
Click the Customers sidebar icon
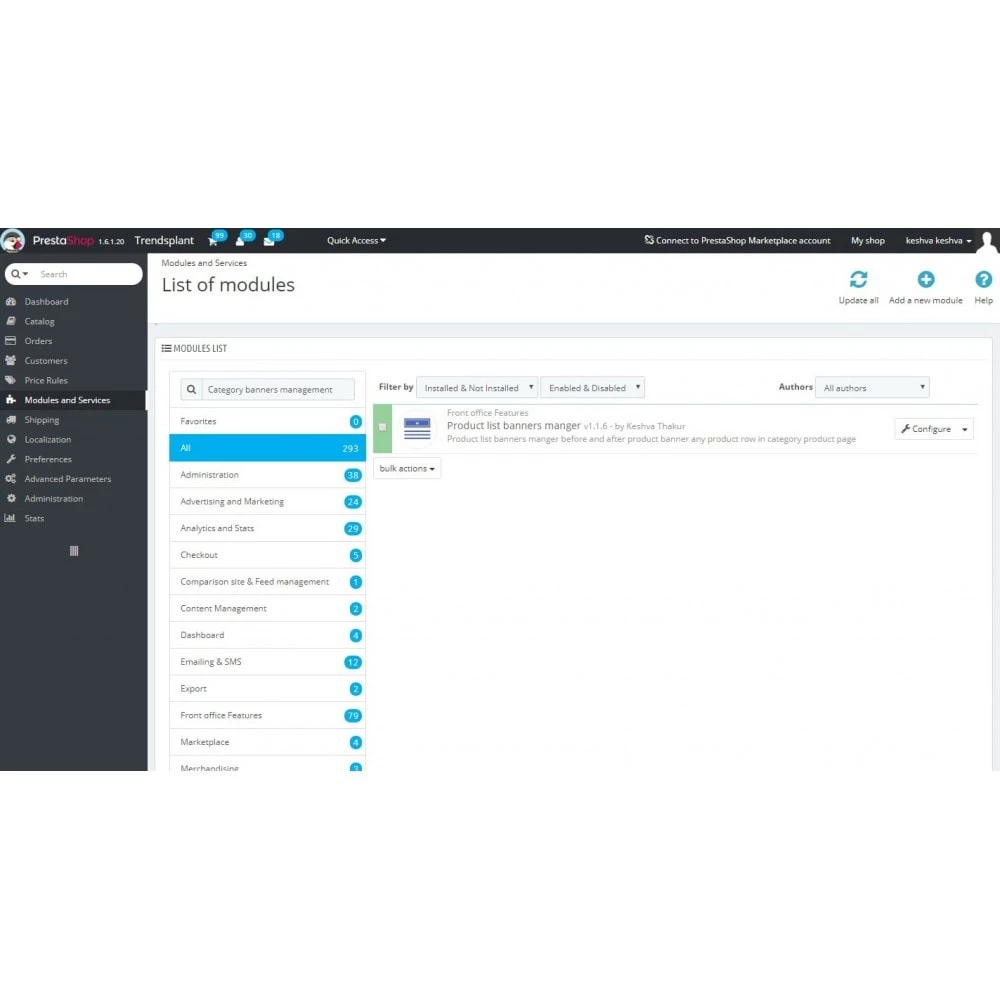(11, 360)
